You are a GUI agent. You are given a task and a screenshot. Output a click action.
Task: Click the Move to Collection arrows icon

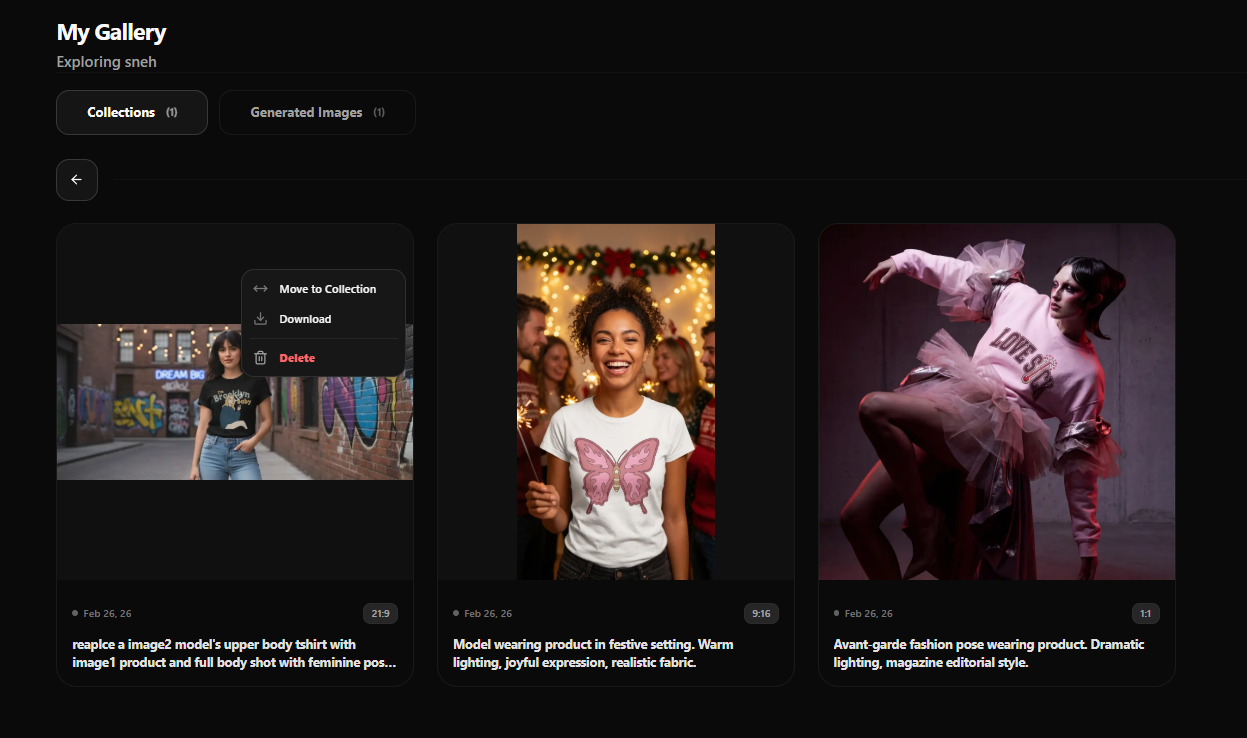pos(260,289)
